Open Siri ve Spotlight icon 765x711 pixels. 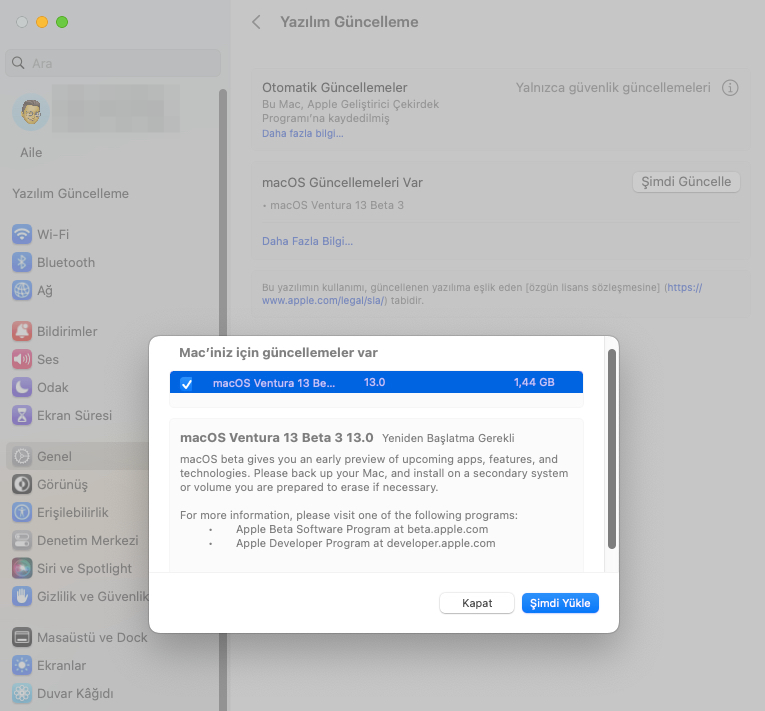tap(22, 568)
